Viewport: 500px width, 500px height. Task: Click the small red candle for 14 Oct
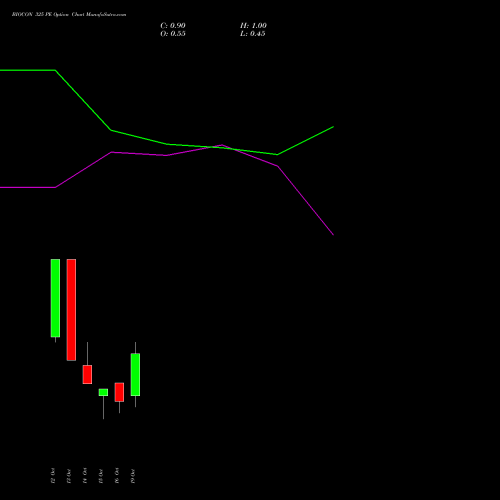coord(87,374)
